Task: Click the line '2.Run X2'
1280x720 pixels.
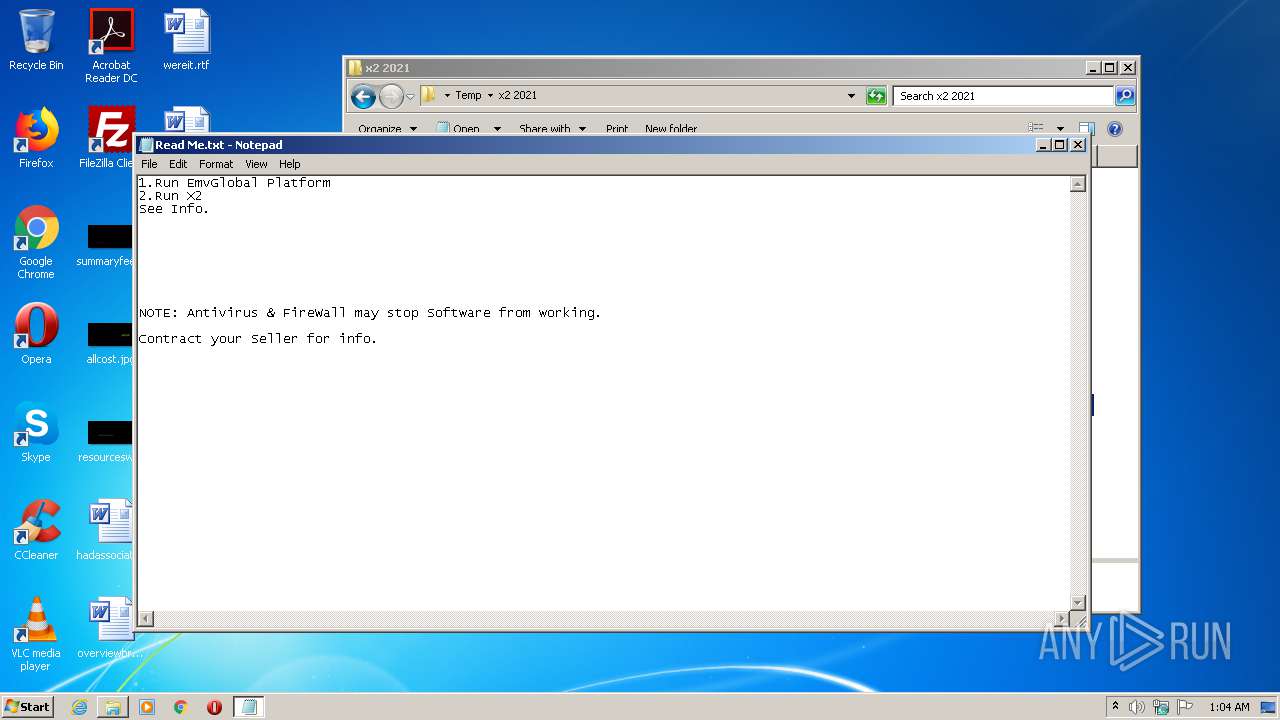Action: point(171,196)
